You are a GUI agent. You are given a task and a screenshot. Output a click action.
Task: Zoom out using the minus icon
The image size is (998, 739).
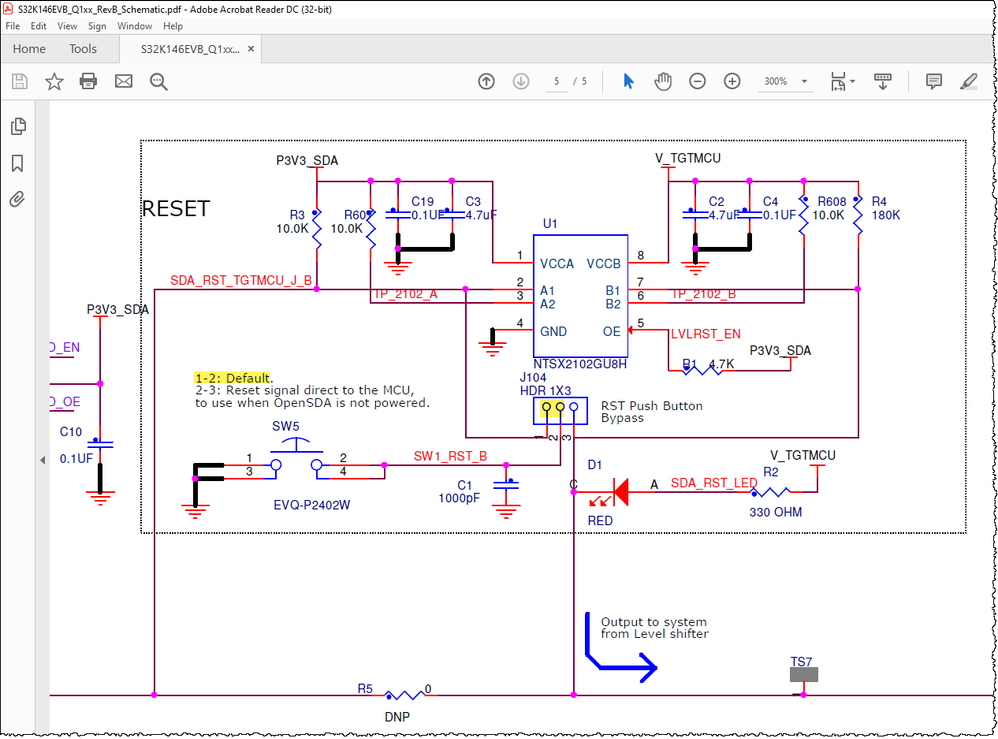697,81
